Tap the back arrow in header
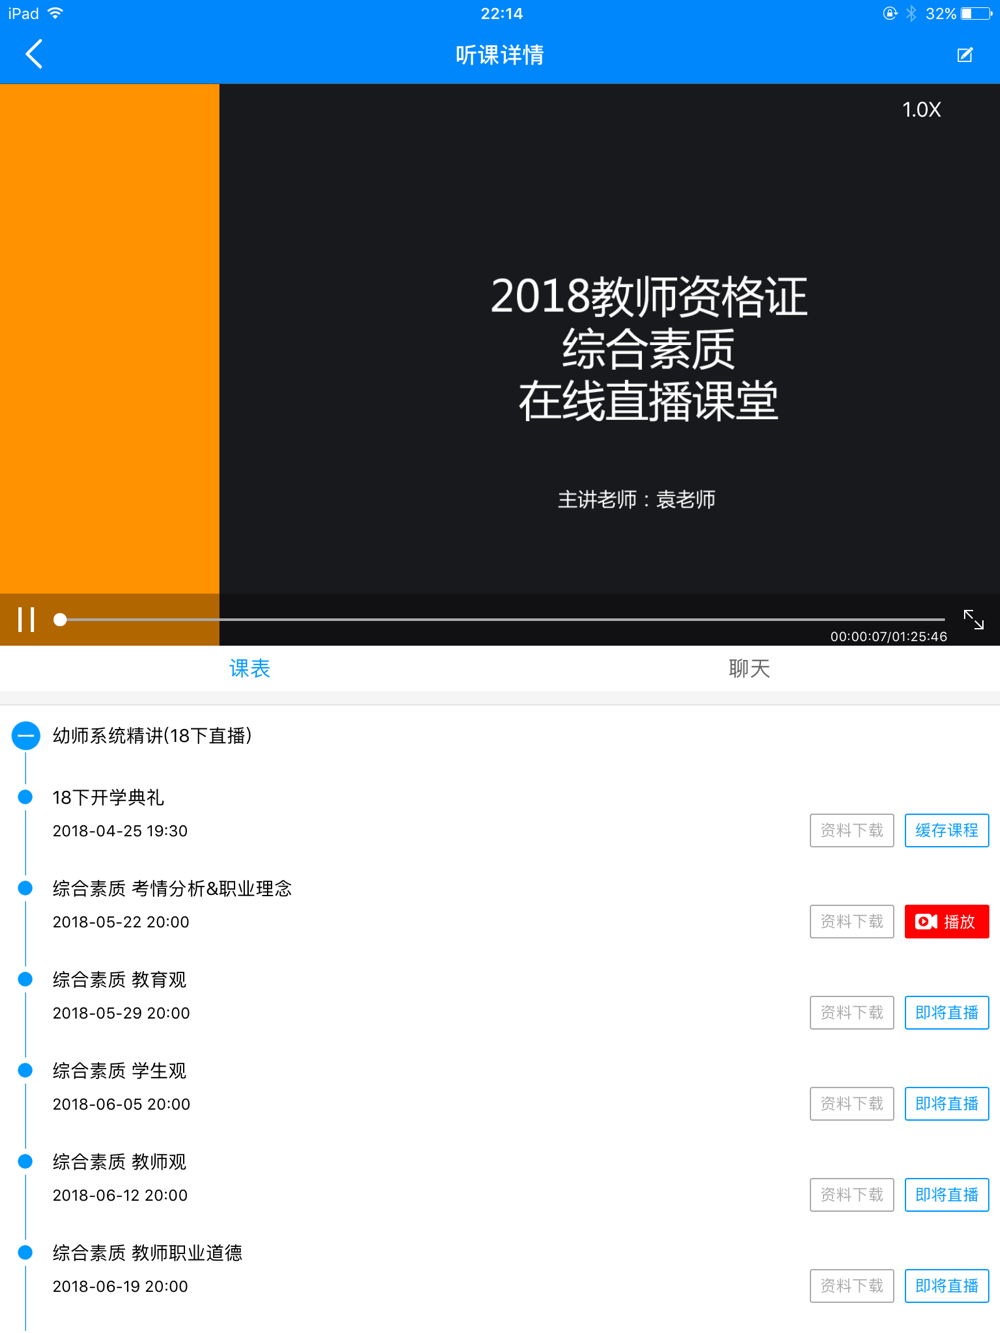 34,54
